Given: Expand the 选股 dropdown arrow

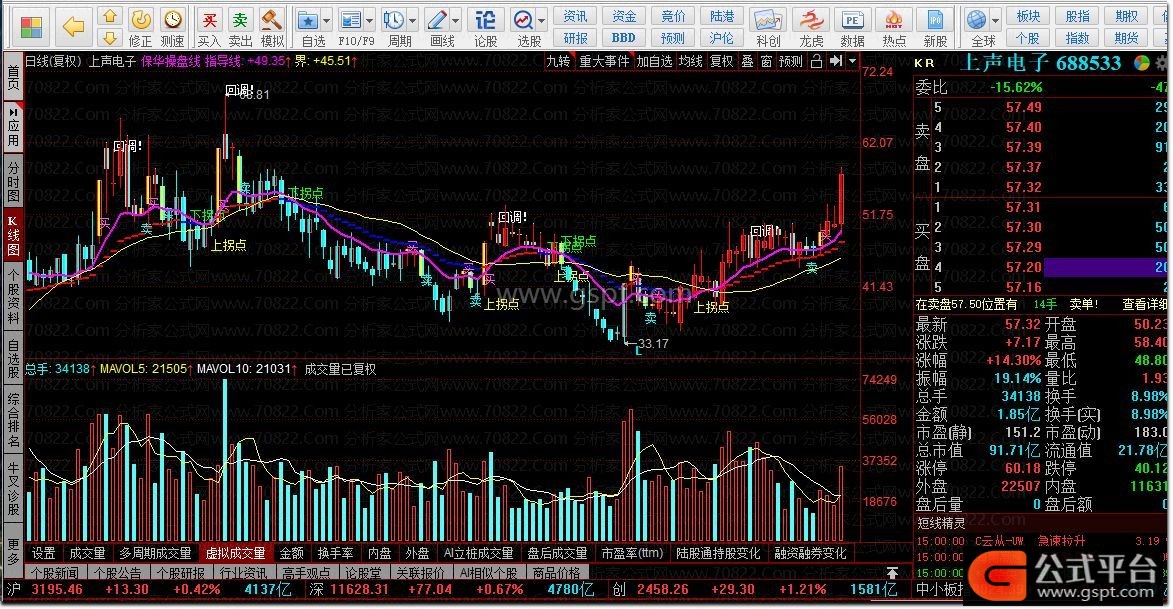Looking at the screenshot, I should click(542, 21).
